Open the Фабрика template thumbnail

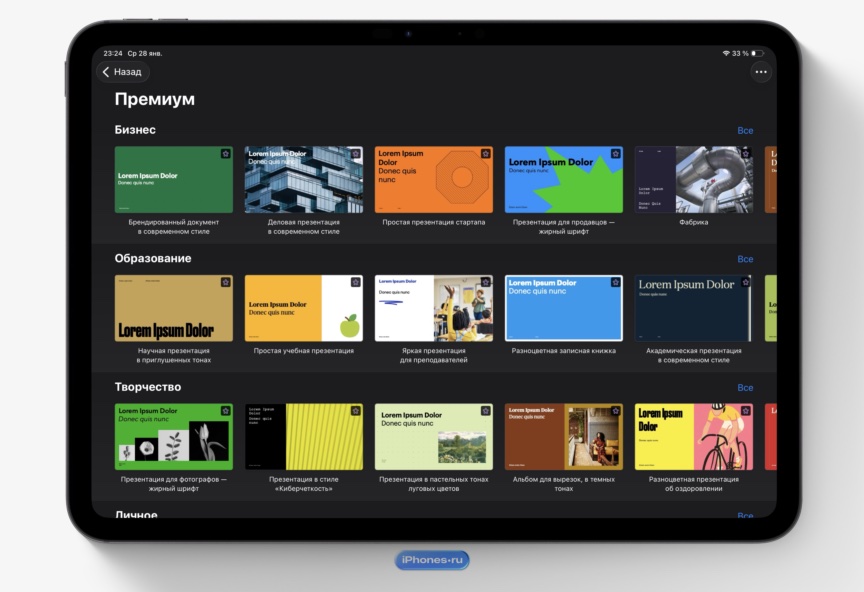coord(694,180)
